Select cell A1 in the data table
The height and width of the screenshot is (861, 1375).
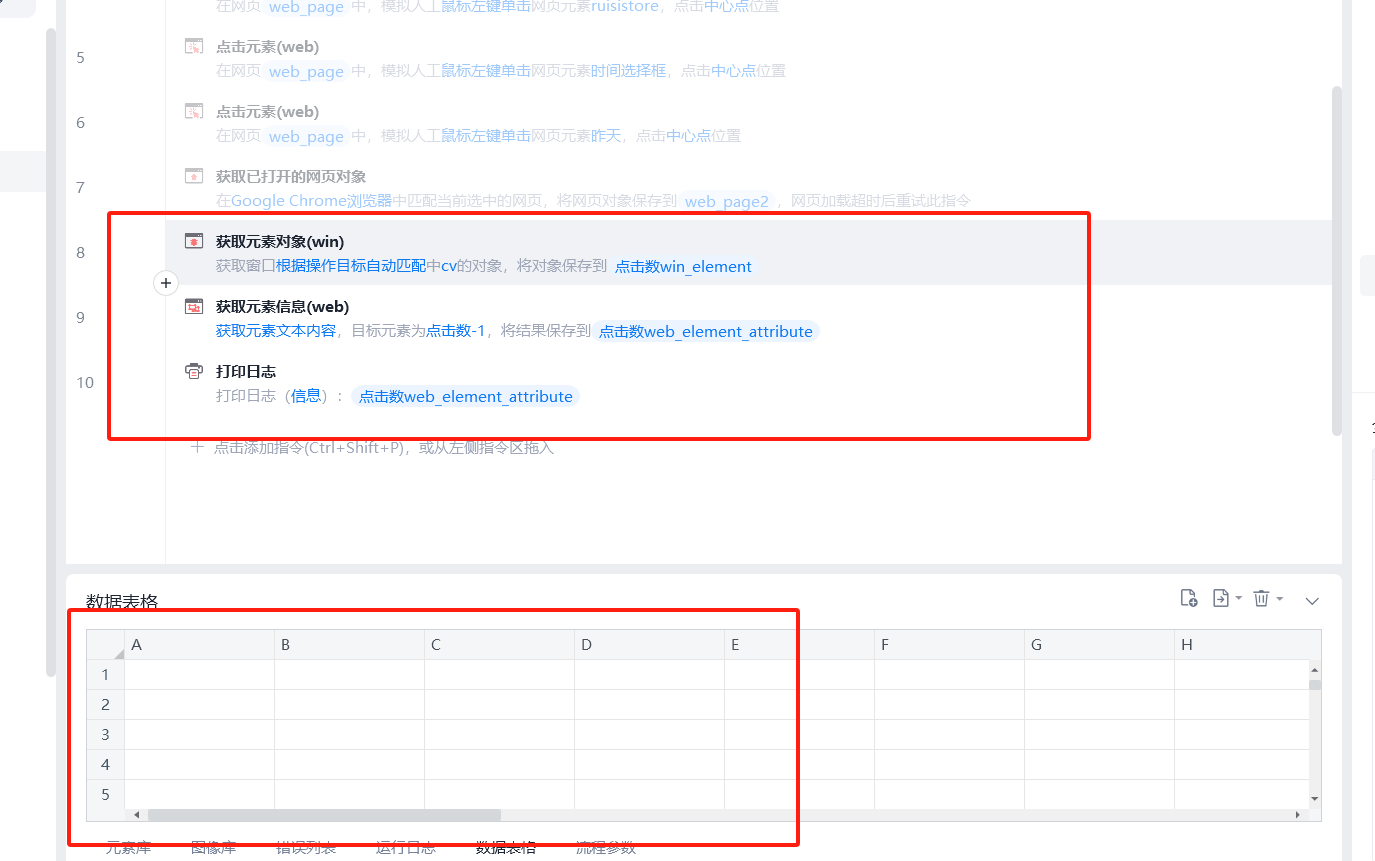[200, 675]
